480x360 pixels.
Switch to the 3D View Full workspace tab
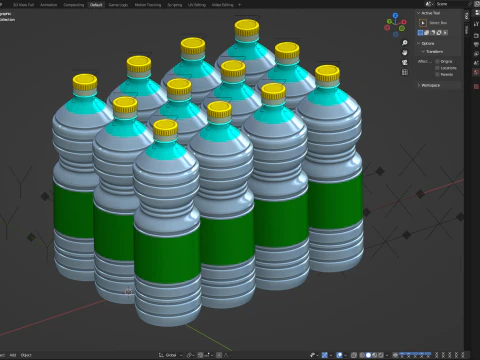click(23, 5)
